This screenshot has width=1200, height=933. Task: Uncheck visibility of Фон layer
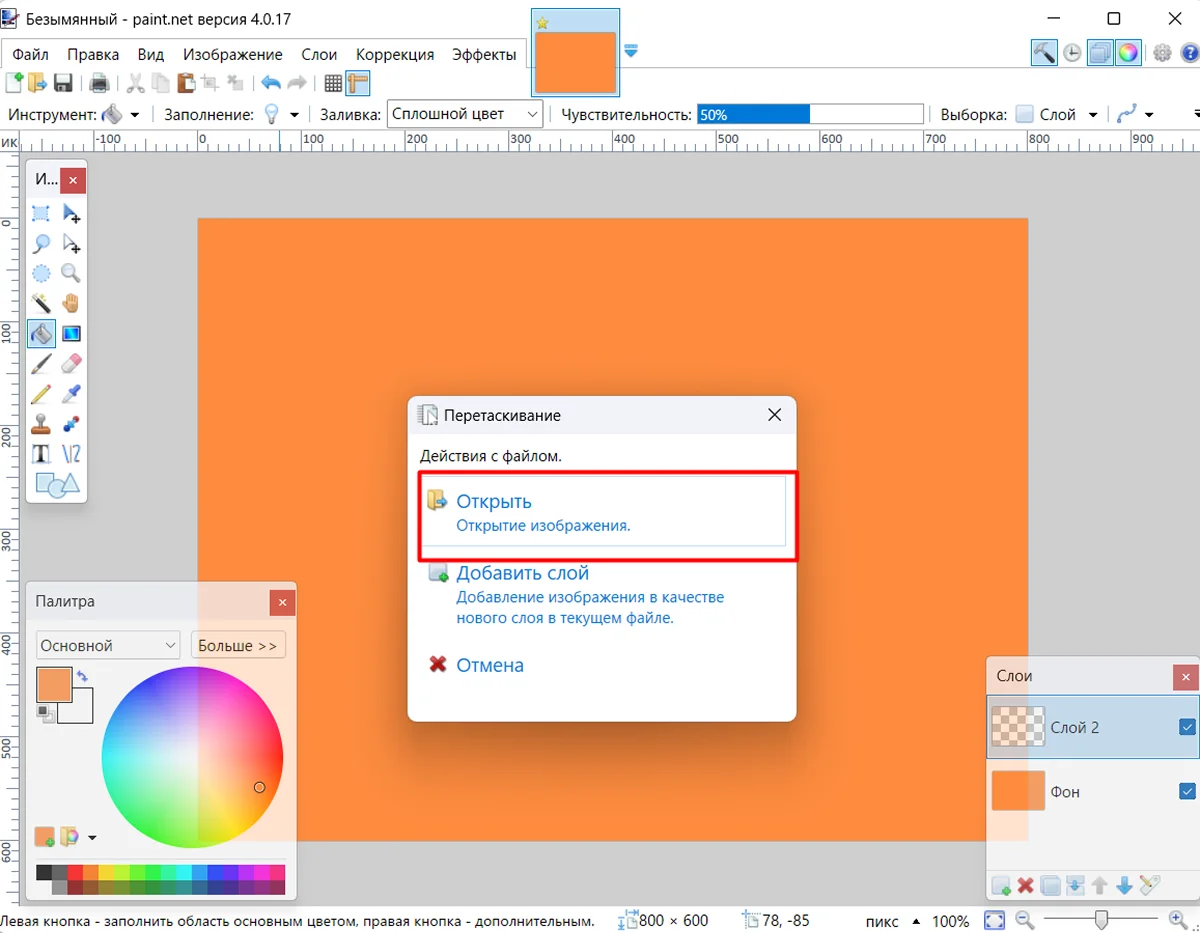pos(1187,791)
